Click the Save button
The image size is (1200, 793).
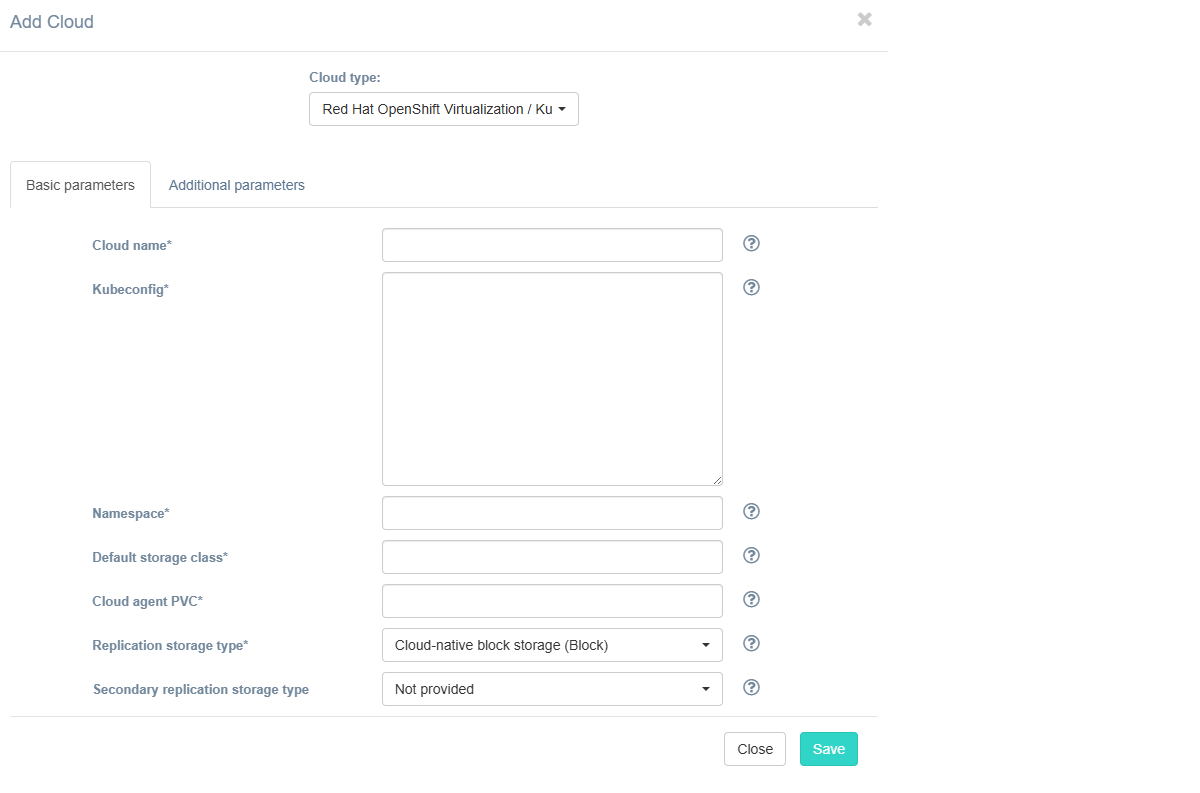click(829, 749)
